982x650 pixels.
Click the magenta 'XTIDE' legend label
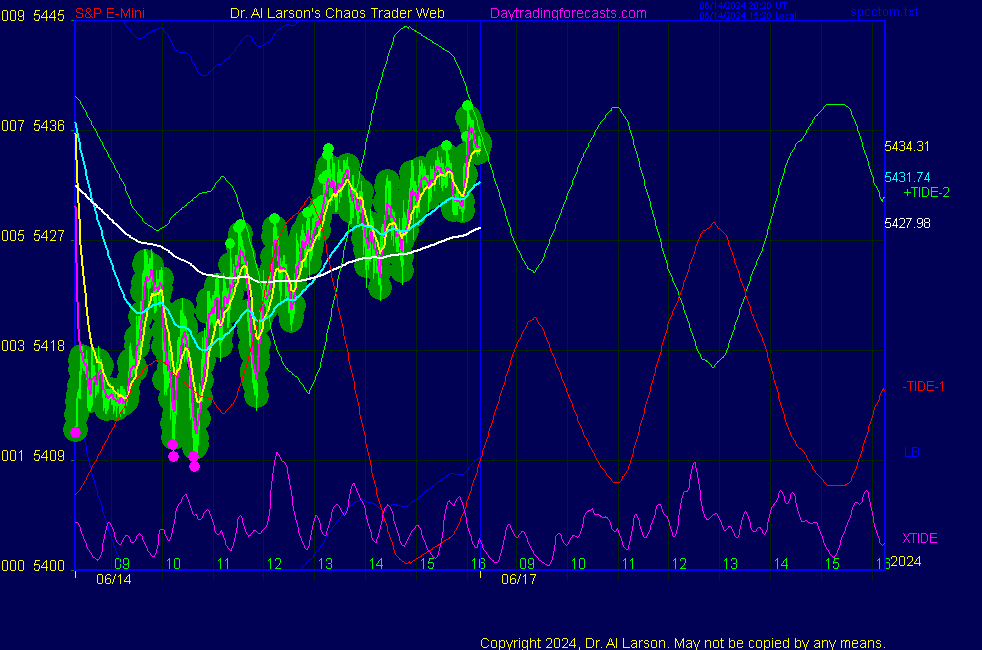pos(920,539)
